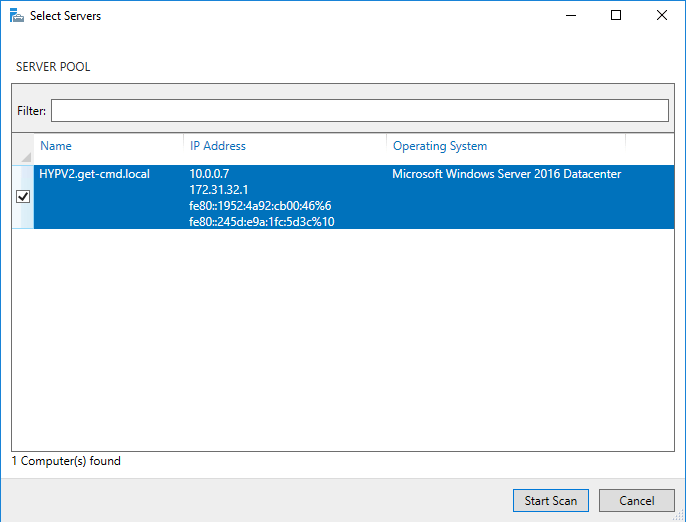The width and height of the screenshot is (686, 522).
Task: Click the fe80::1952:4a92:cb00:46%6 address
Action: pyautogui.click(x=260, y=206)
